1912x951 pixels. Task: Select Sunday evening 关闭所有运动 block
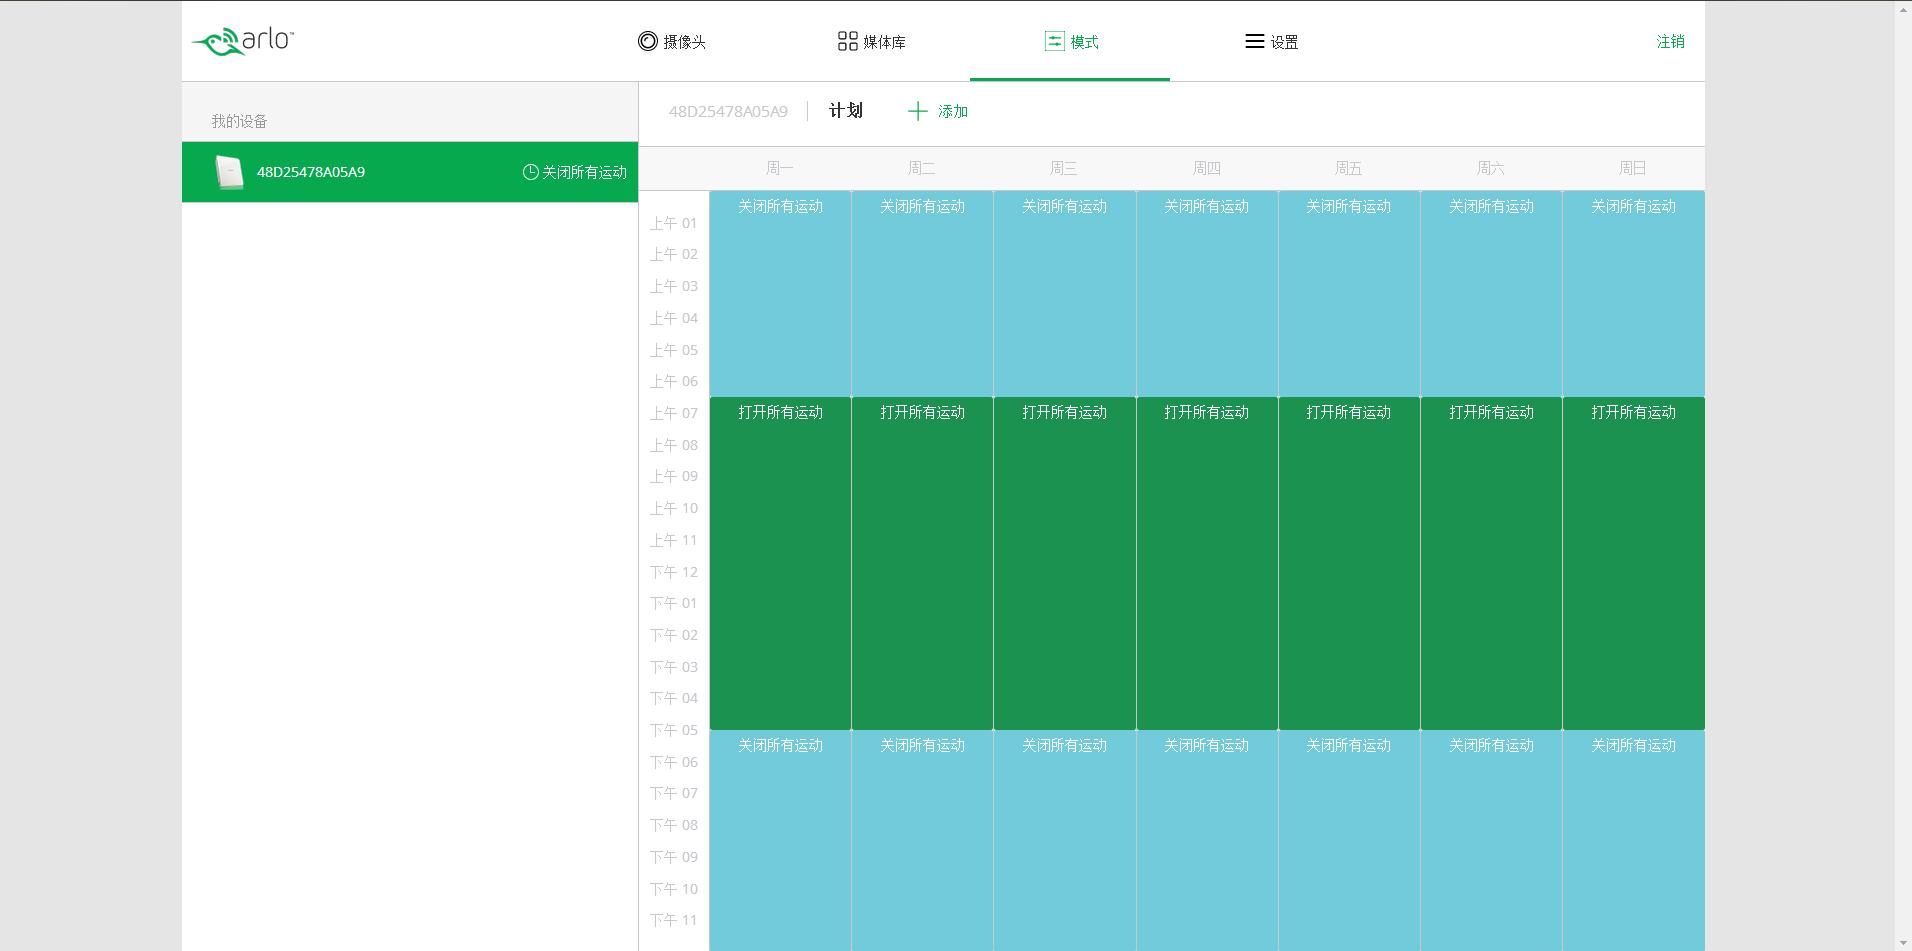pyautogui.click(x=1634, y=840)
